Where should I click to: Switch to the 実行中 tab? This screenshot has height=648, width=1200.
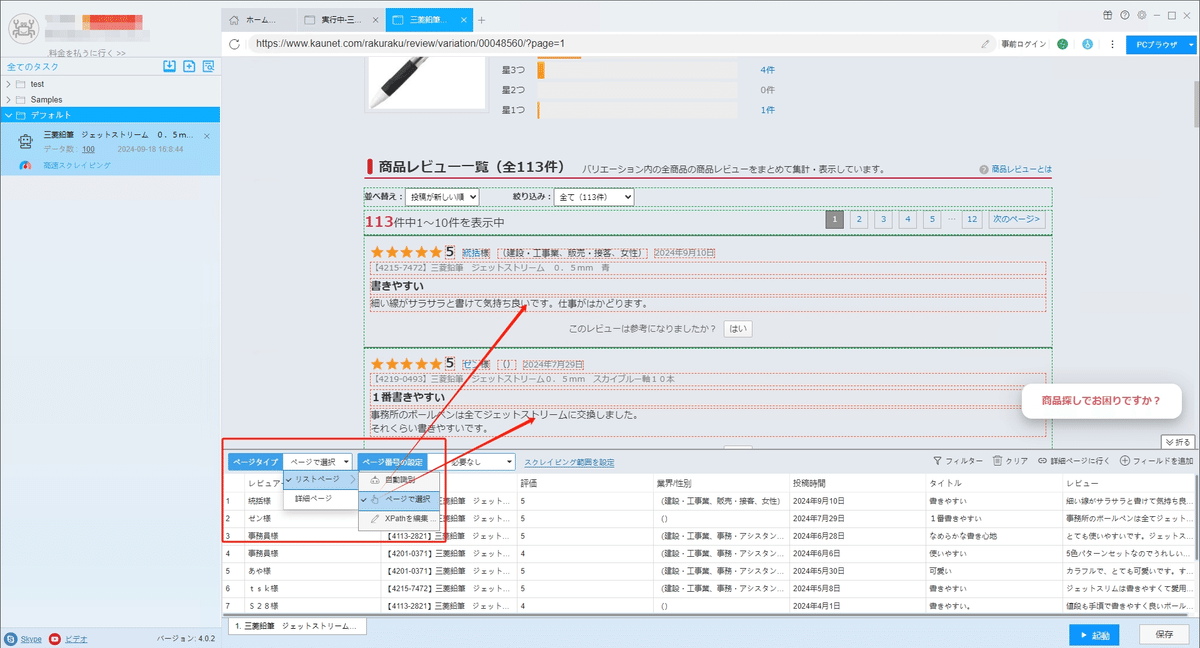coord(340,19)
